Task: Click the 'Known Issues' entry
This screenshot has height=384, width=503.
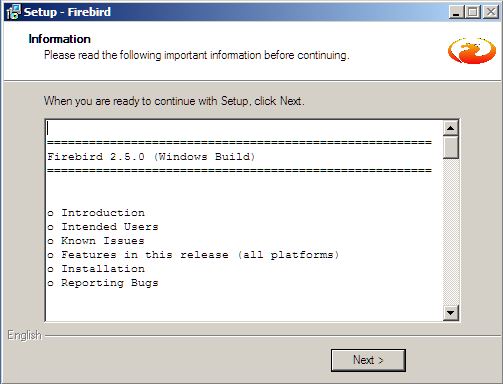Action: coord(103,241)
